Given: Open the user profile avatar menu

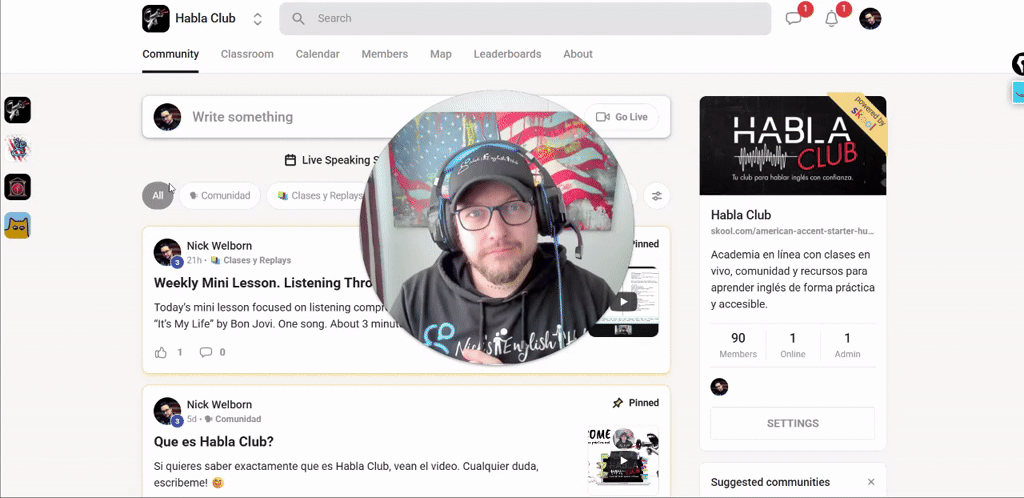Looking at the screenshot, I should (870, 19).
